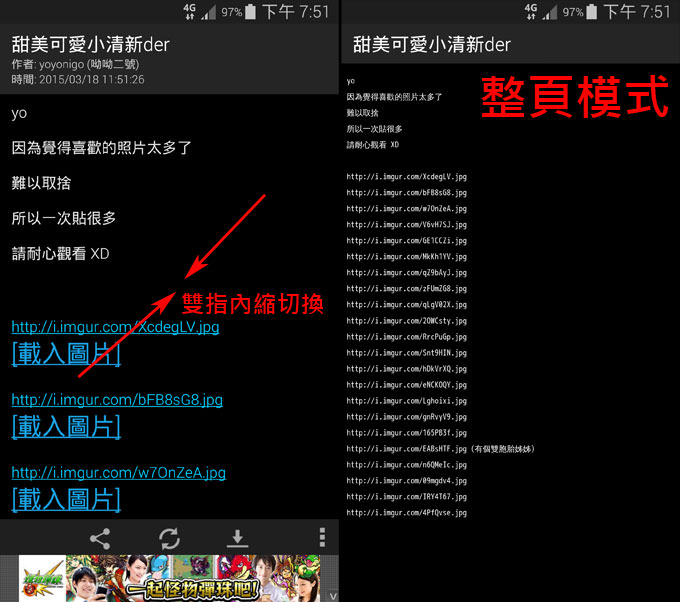Tap the left post title header
Viewport: 680px width, 602px height.
click(x=92, y=45)
